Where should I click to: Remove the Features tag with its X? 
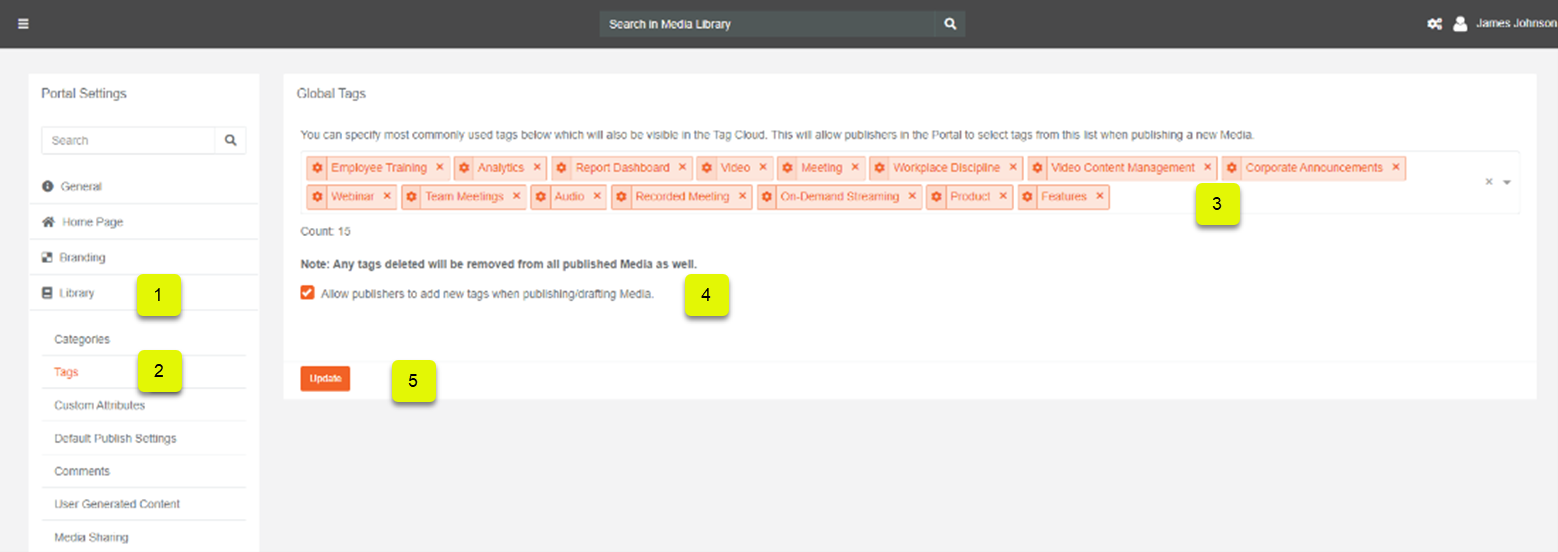[x=1100, y=197]
